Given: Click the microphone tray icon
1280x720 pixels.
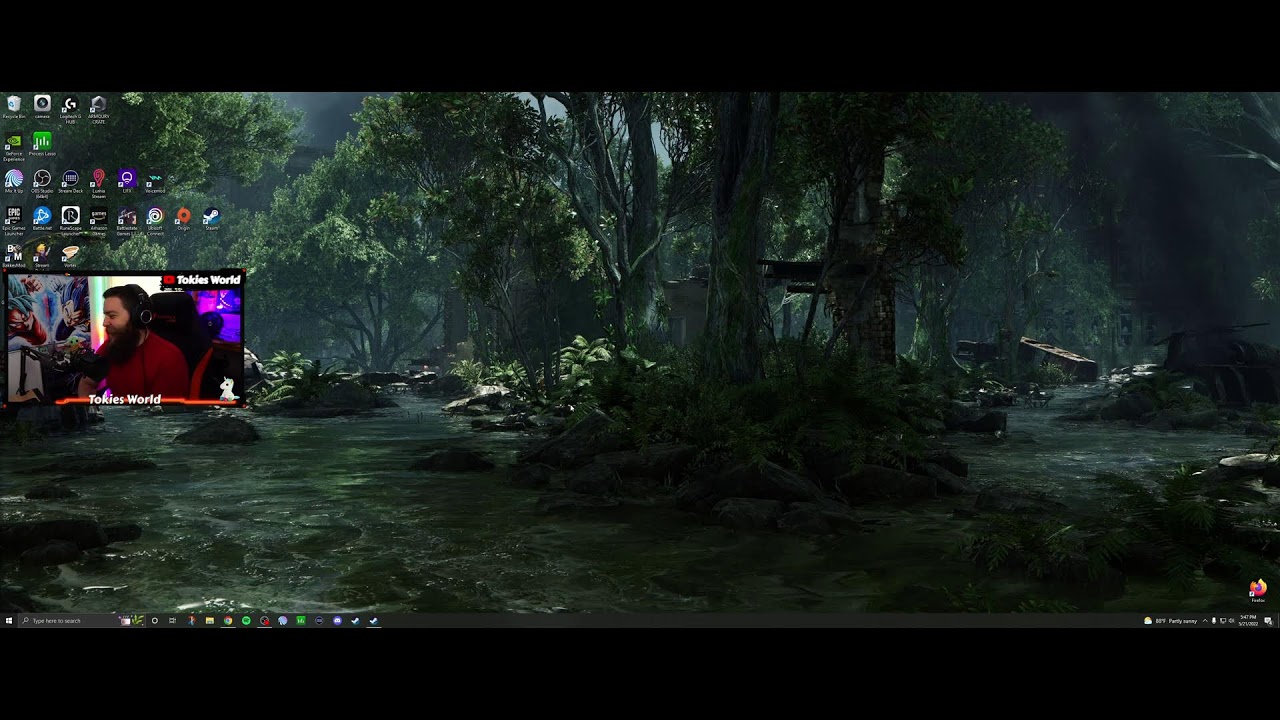Looking at the screenshot, I should (1214, 621).
